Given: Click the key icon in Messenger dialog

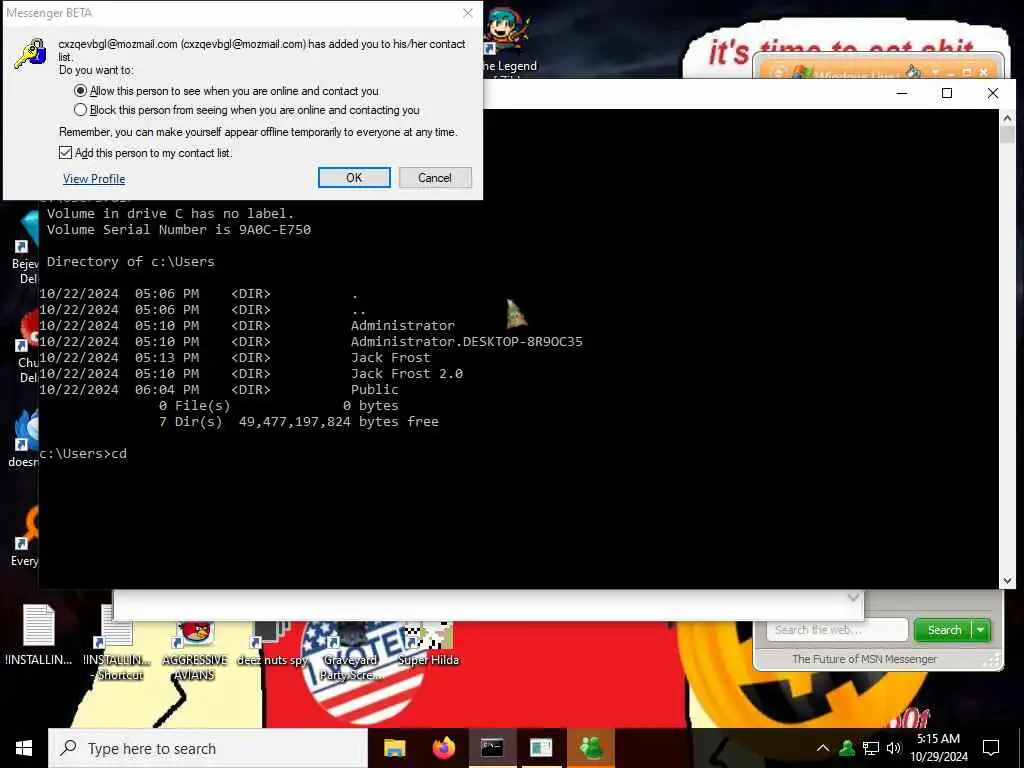Looking at the screenshot, I should point(30,54).
